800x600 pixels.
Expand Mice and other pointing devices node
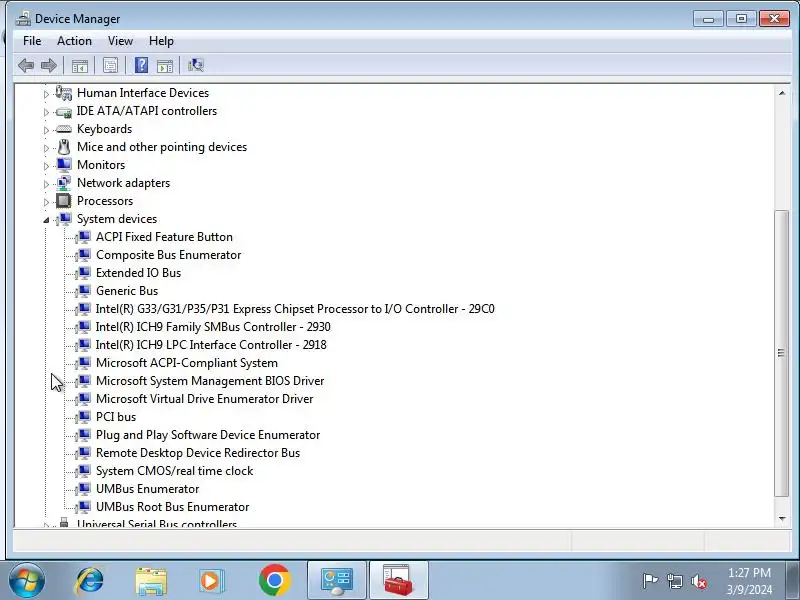(46, 148)
